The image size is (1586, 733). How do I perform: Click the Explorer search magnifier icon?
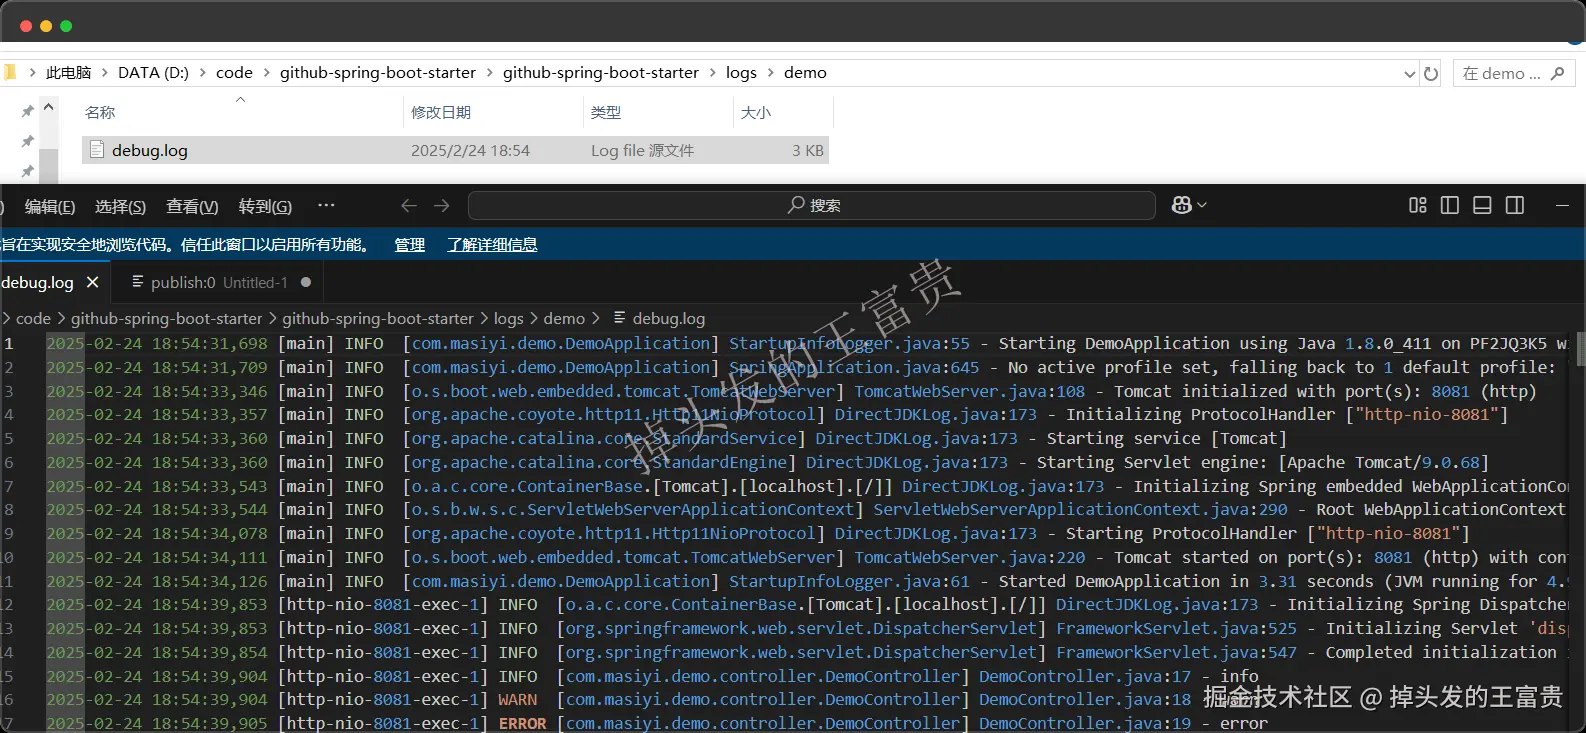[1557, 73]
